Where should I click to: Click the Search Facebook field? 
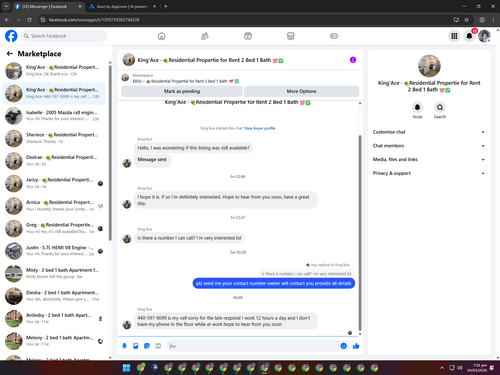pos(64,36)
